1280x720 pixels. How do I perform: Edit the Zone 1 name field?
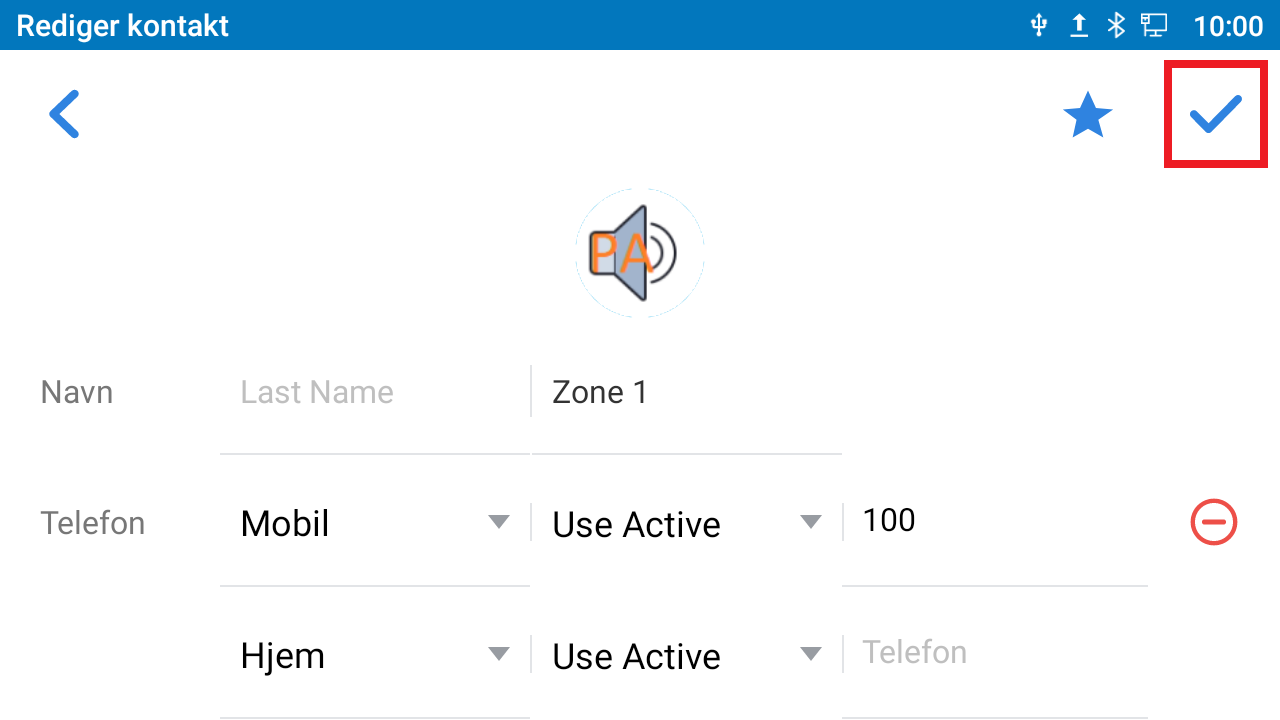tap(686, 392)
